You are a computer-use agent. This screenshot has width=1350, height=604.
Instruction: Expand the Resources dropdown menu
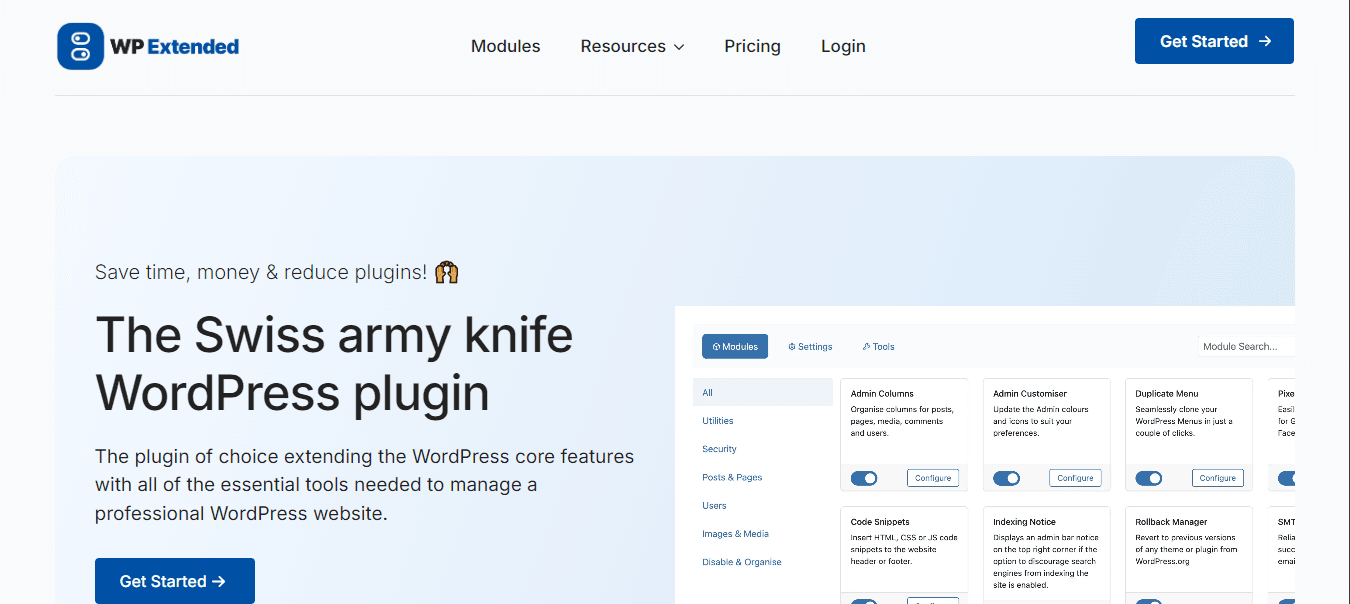pyautogui.click(x=632, y=46)
